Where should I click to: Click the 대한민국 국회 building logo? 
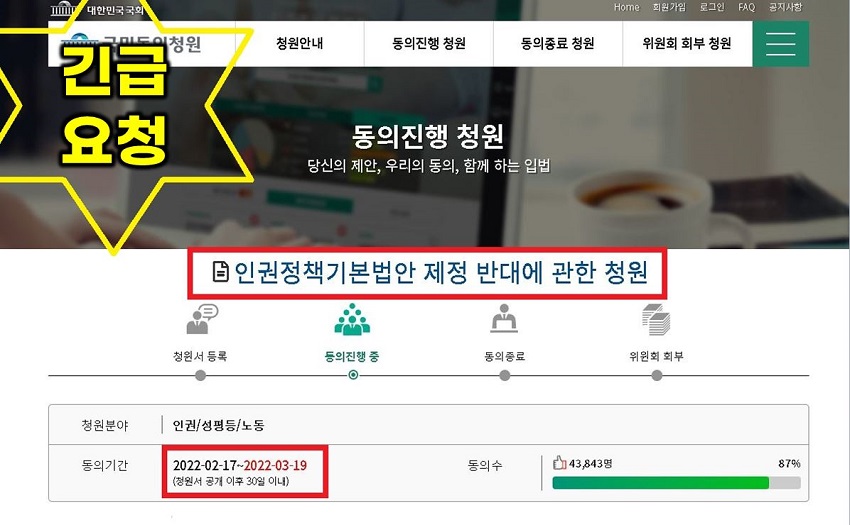click(63, 9)
